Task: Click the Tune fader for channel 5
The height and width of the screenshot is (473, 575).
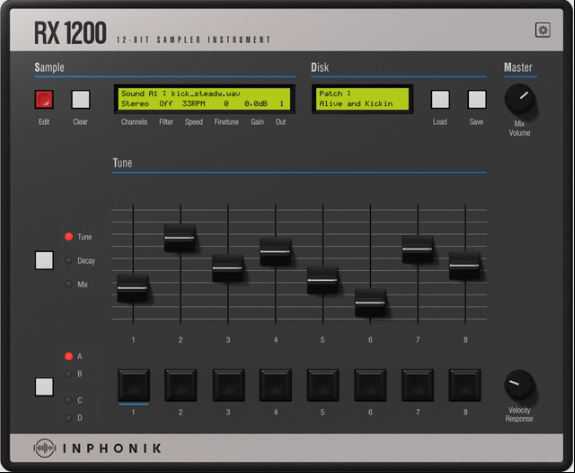Action: tap(323, 280)
